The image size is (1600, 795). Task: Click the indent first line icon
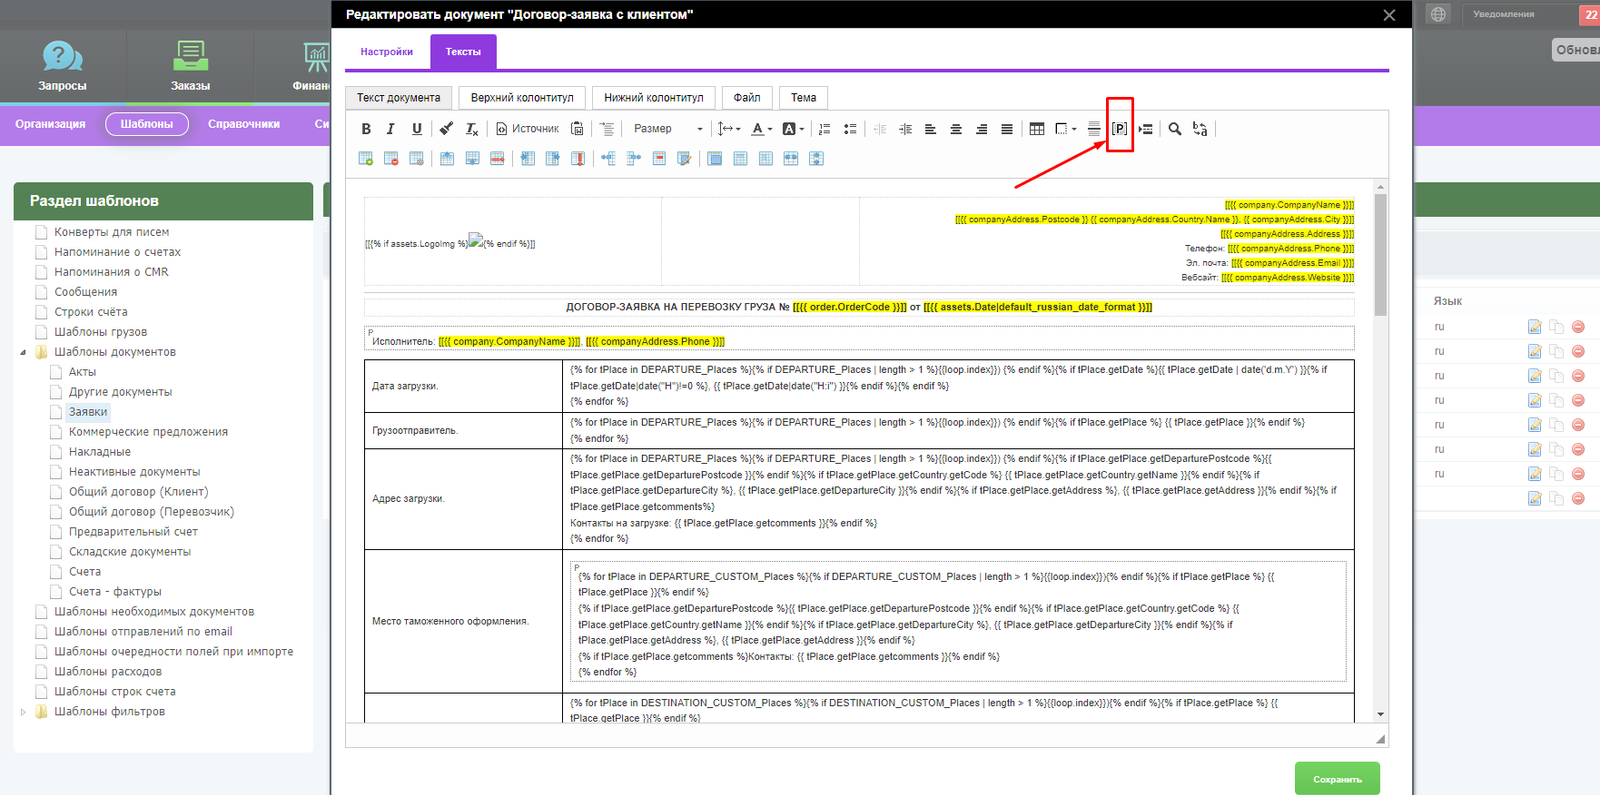pos(607,129)
